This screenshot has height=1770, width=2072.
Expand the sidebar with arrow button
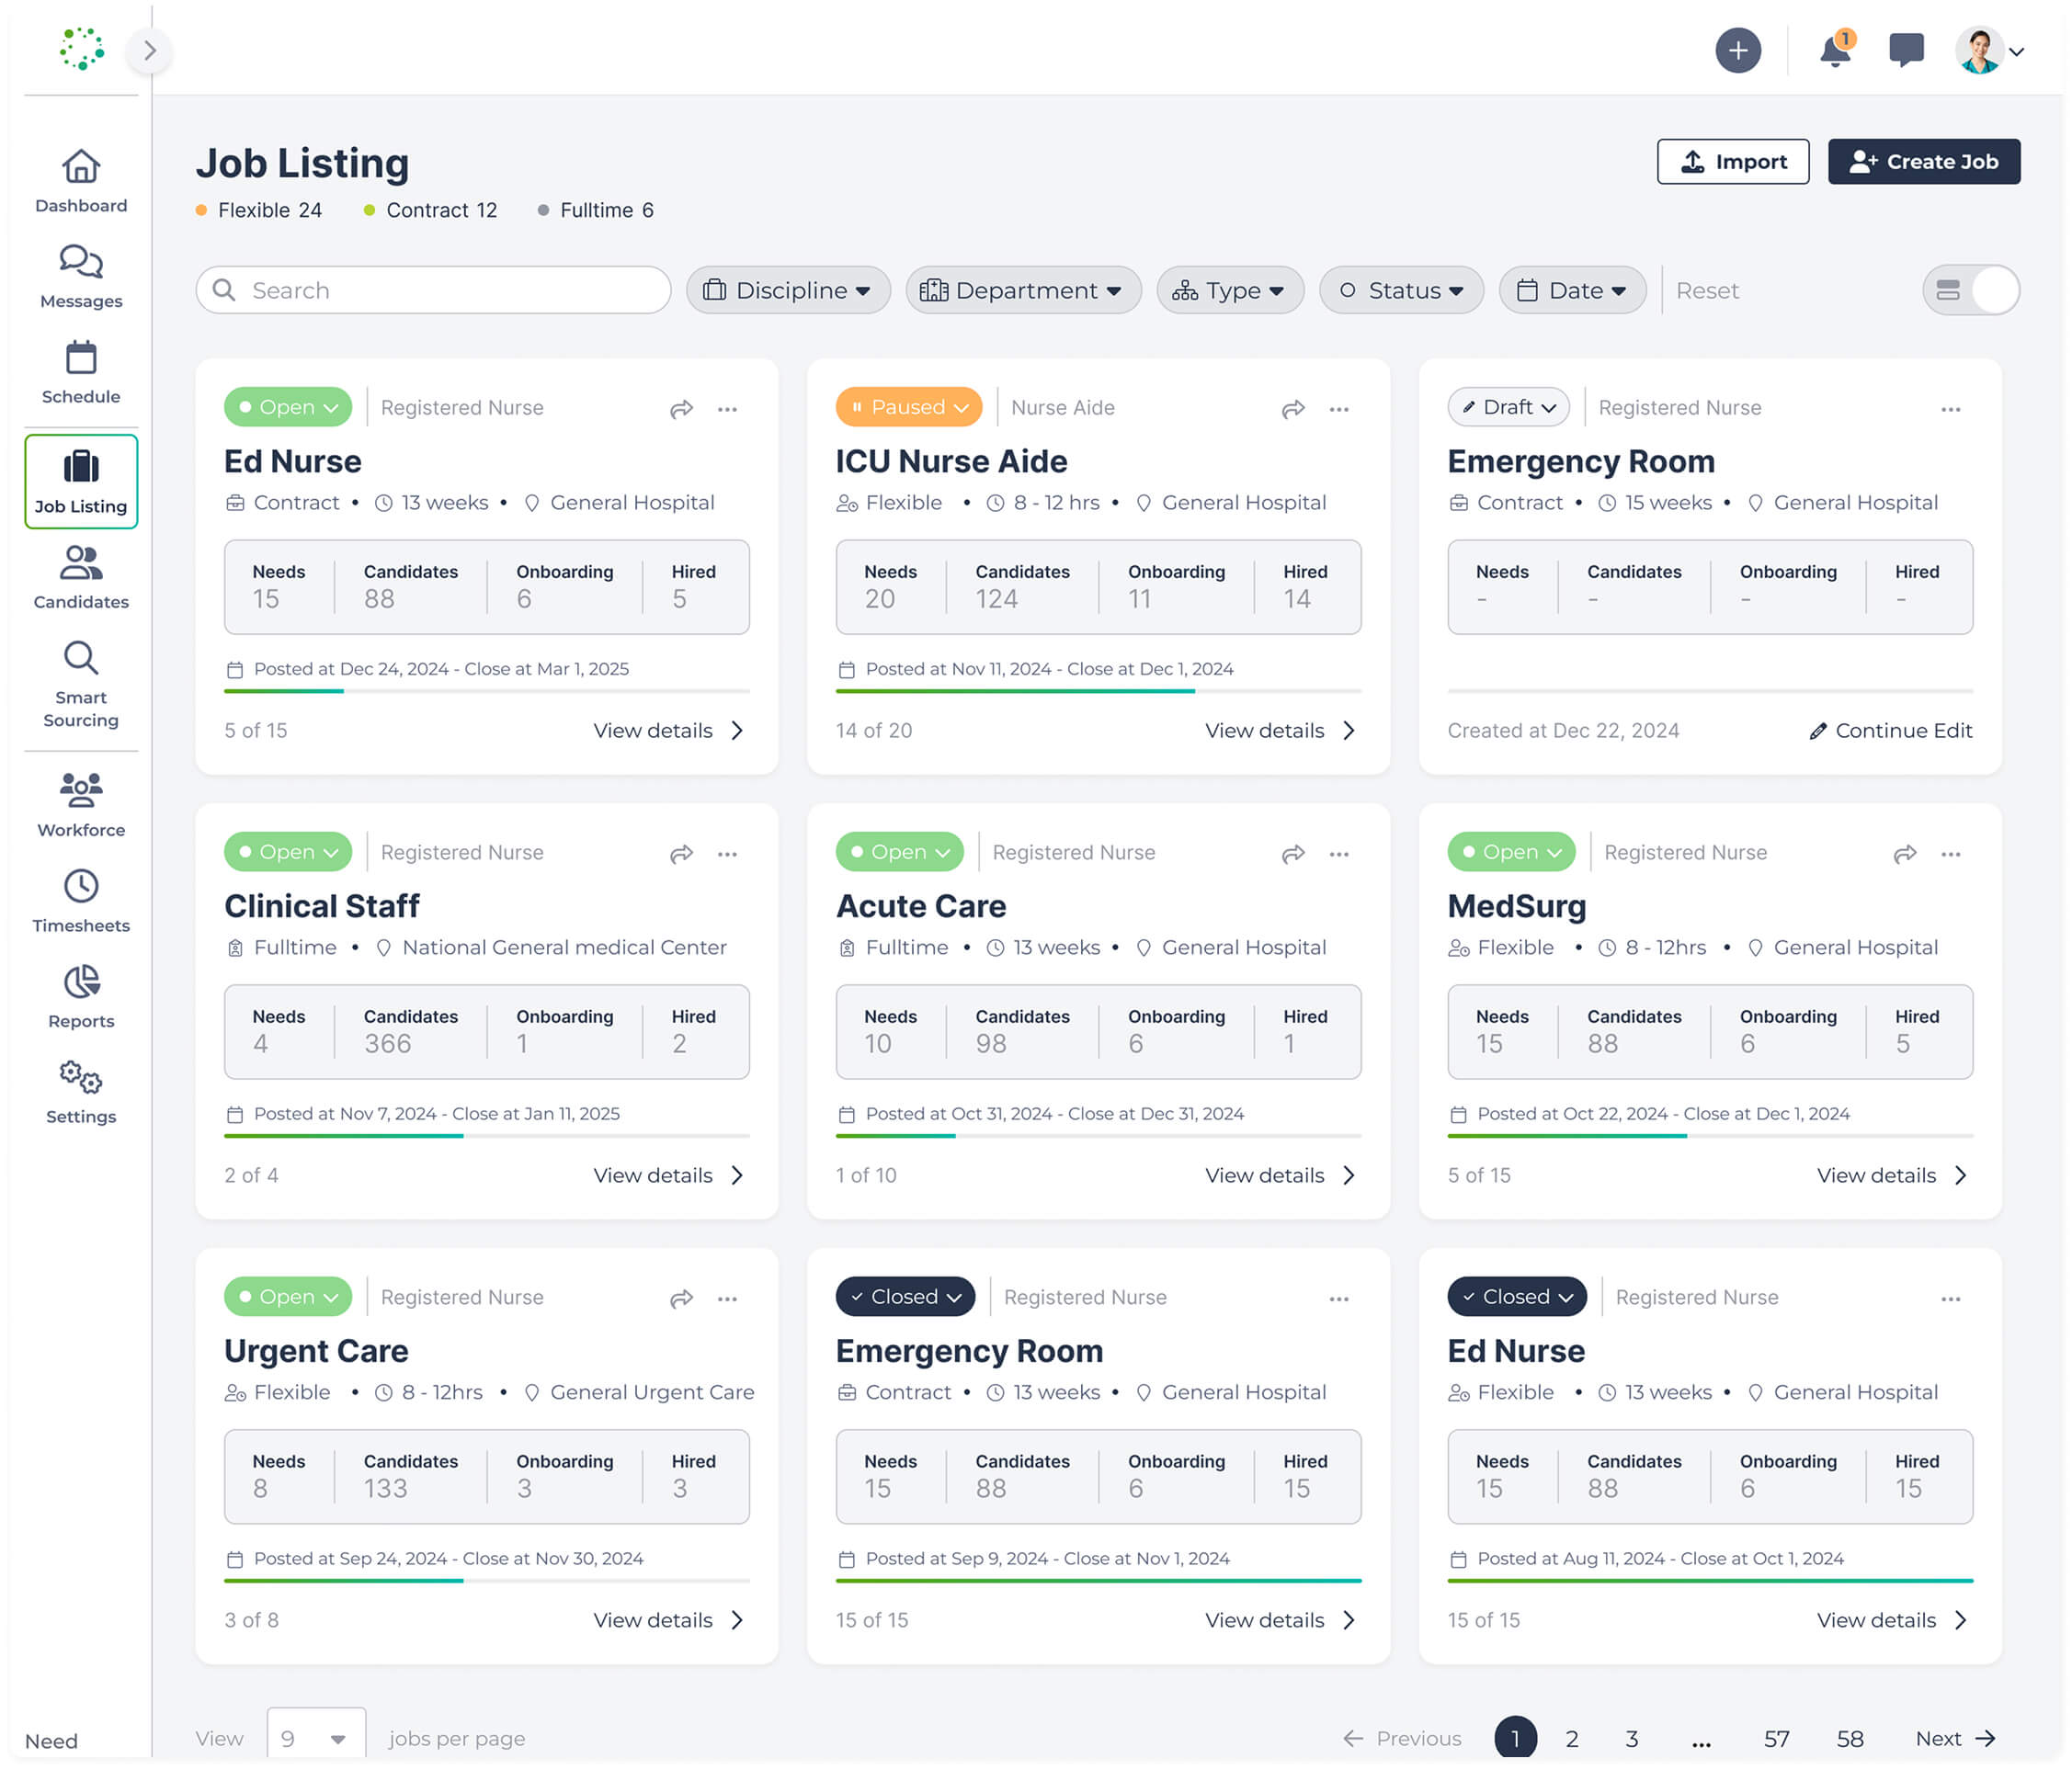150,50
